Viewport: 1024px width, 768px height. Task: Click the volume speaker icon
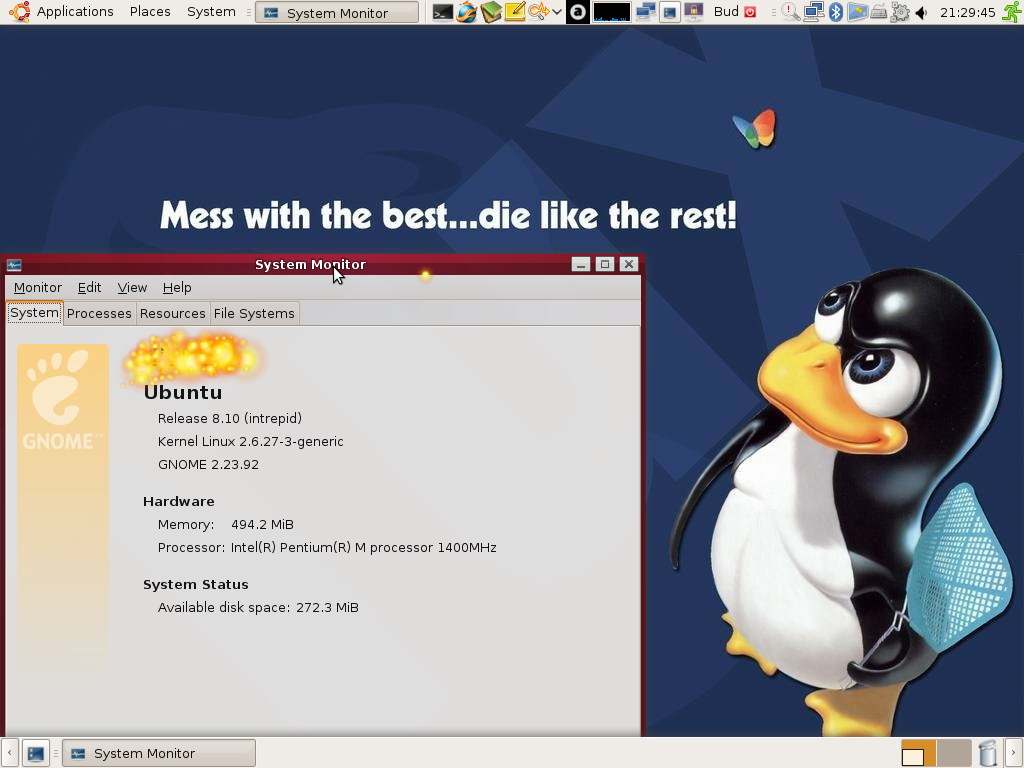(x=921, y=12)
